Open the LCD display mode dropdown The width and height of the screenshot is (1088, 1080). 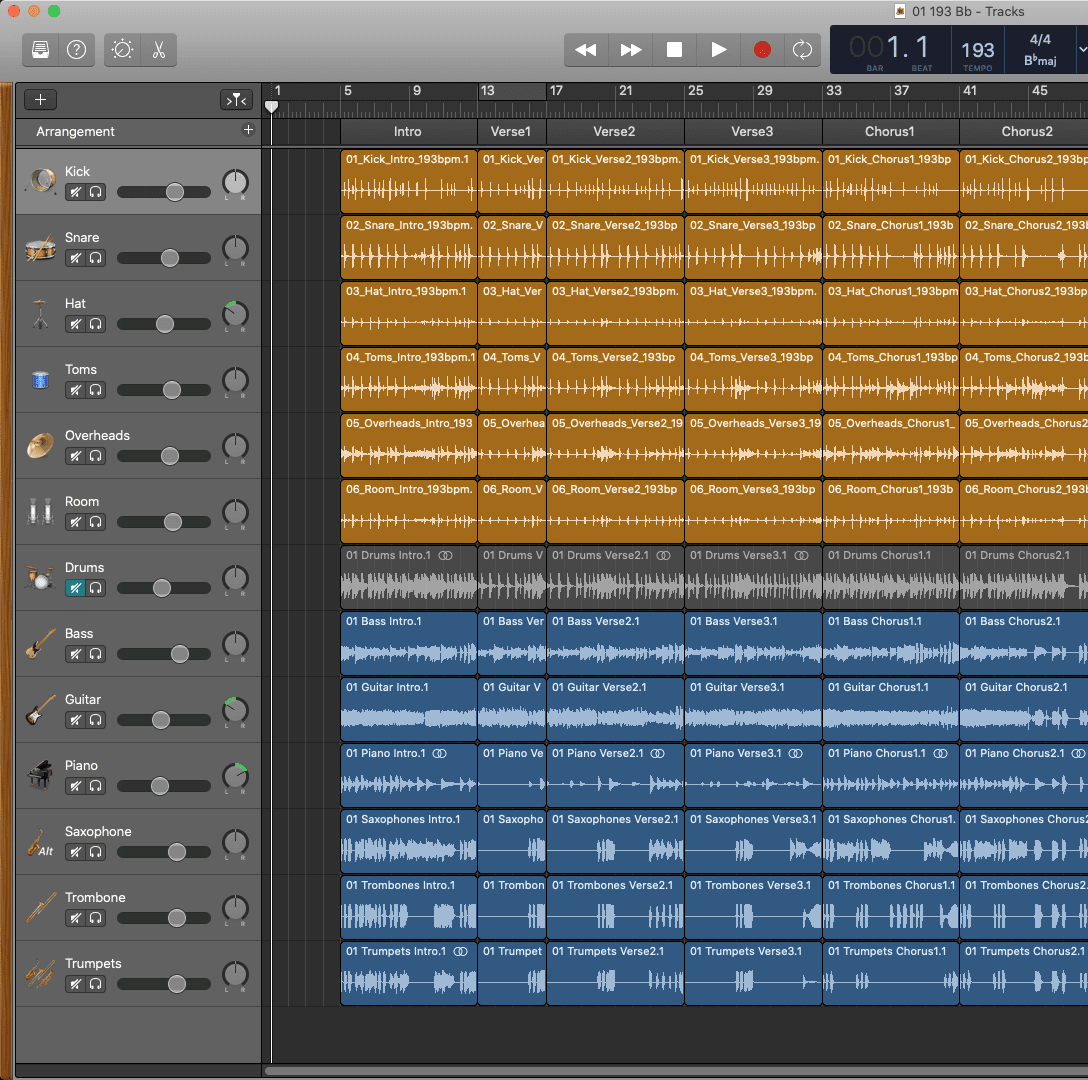pyautogui.click(x=1081, y=49)
